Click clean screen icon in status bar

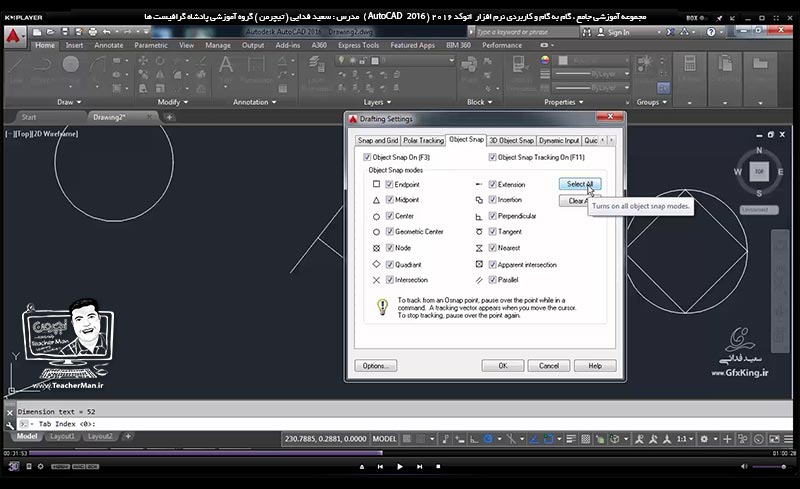[x=774, y=439]
